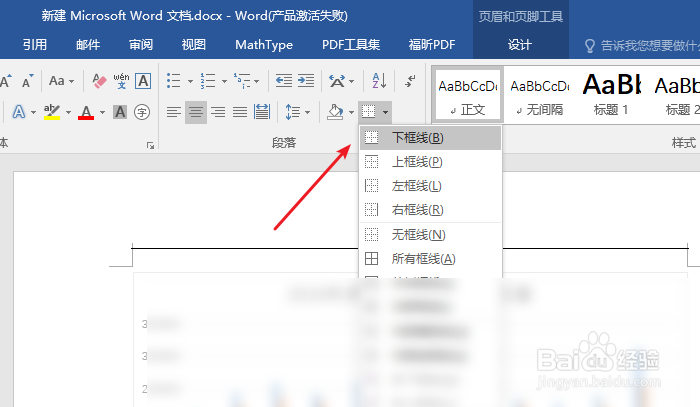Click the Phonetic Guide wén icon
Viewport: 700px width, 407px height.
121,81
